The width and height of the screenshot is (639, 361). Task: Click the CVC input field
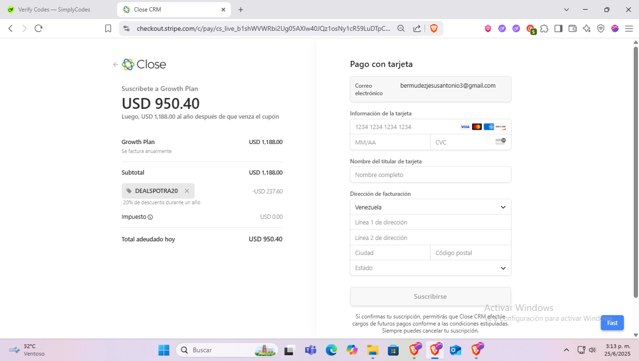471,142
